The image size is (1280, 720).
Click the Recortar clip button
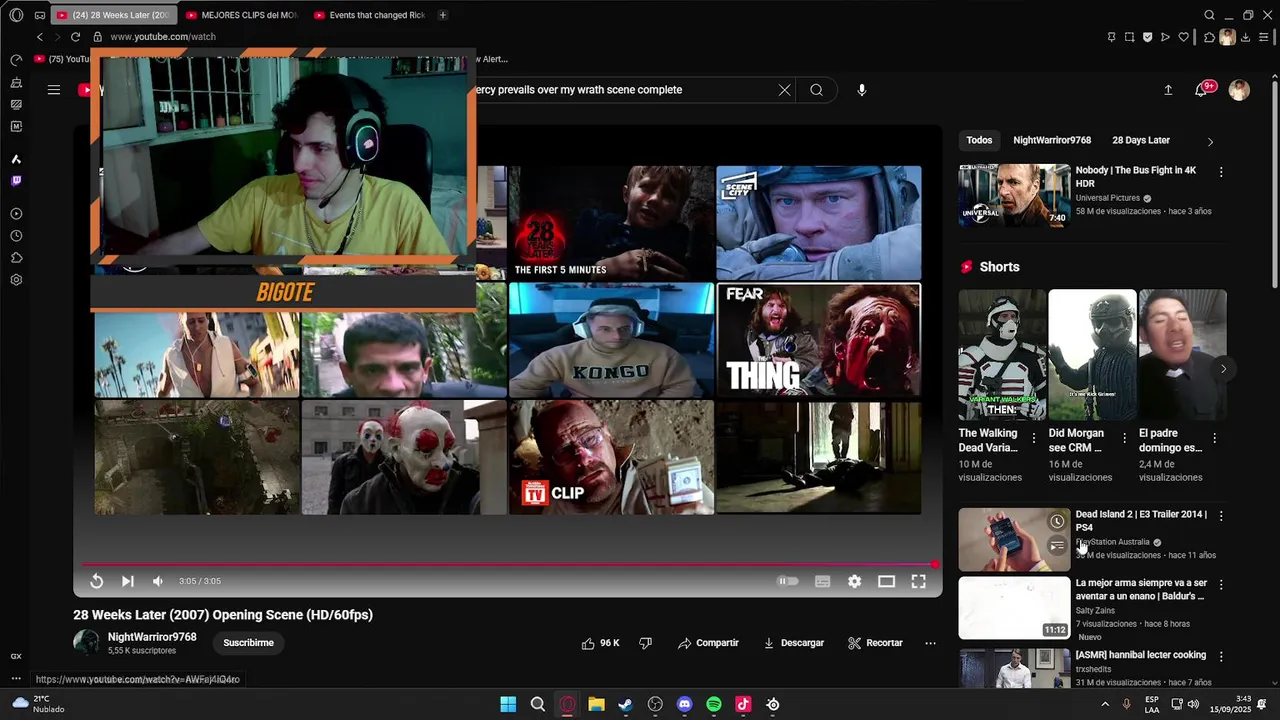[x=875, y=643]
